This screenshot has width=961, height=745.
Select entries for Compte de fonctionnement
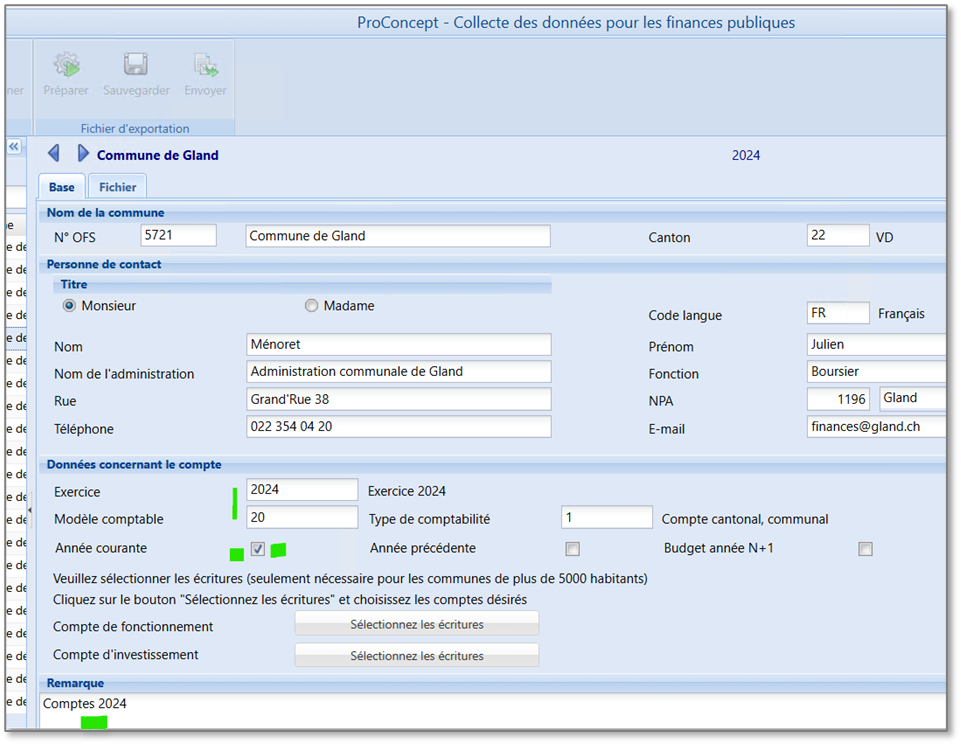416,624
